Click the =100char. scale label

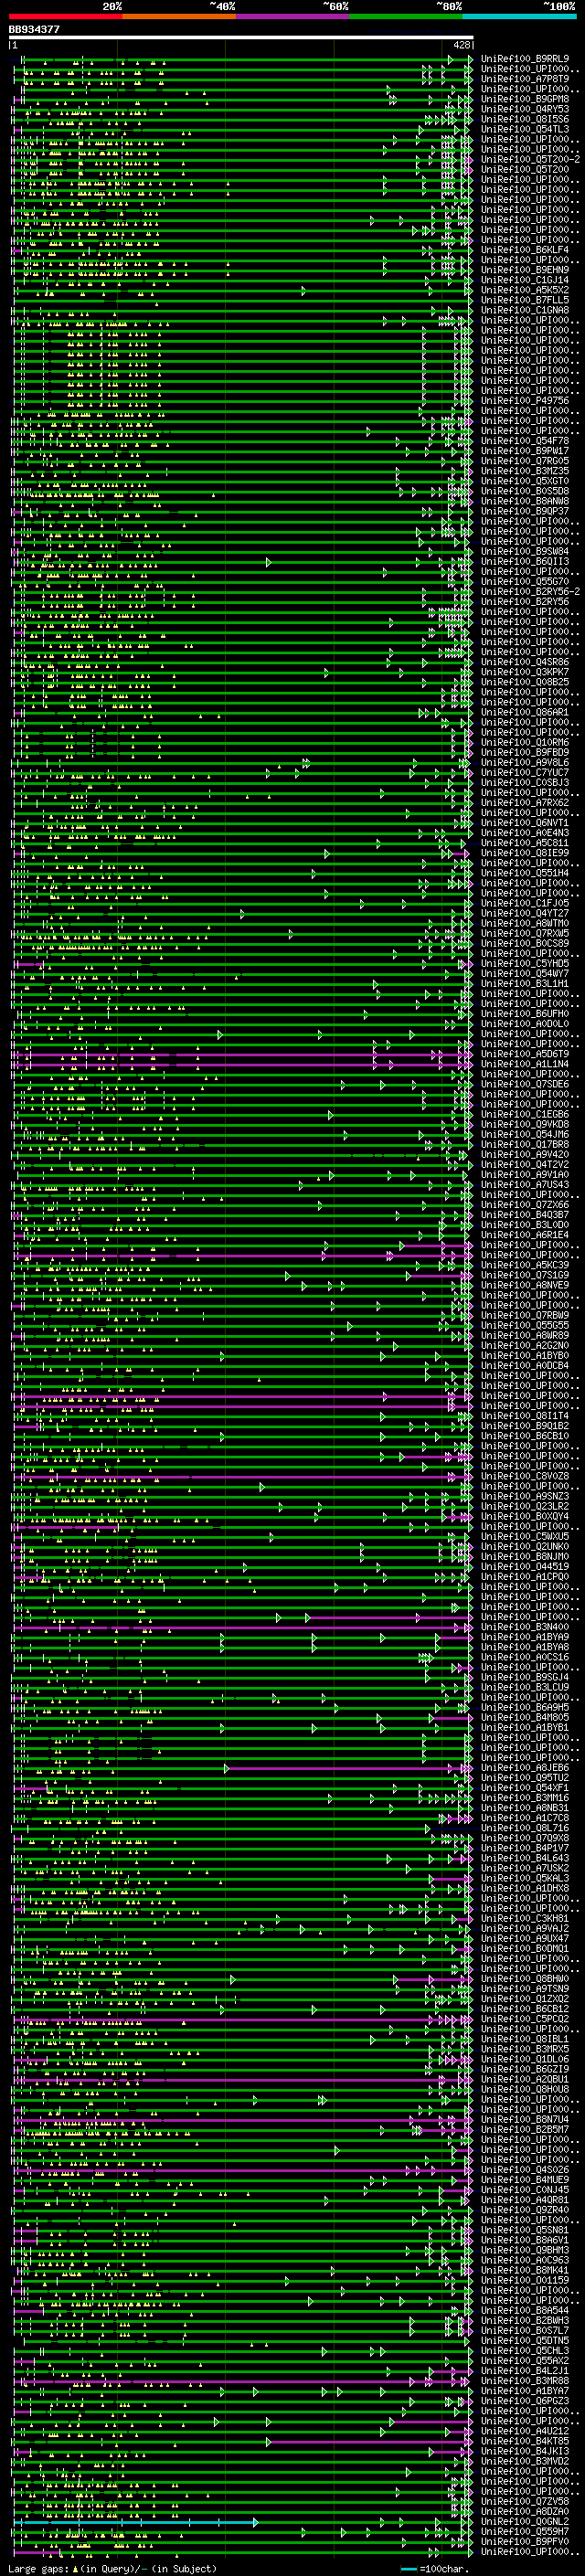[445, 2569]
